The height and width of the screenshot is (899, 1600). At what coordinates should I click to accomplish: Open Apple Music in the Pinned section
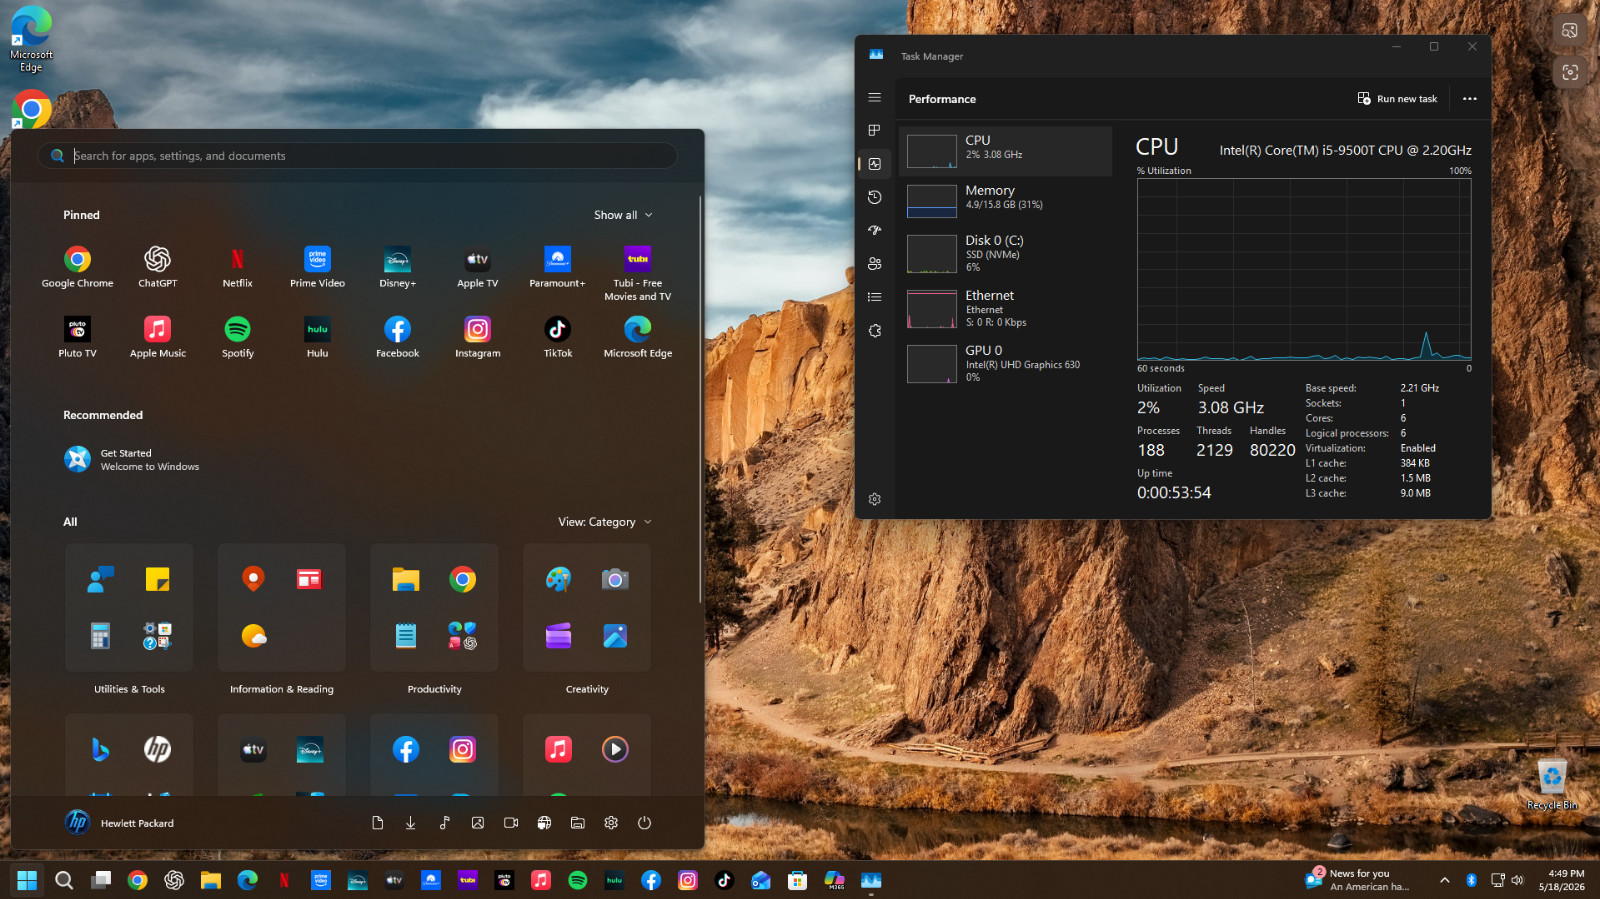pyautogui.click(x=157, y=337)
